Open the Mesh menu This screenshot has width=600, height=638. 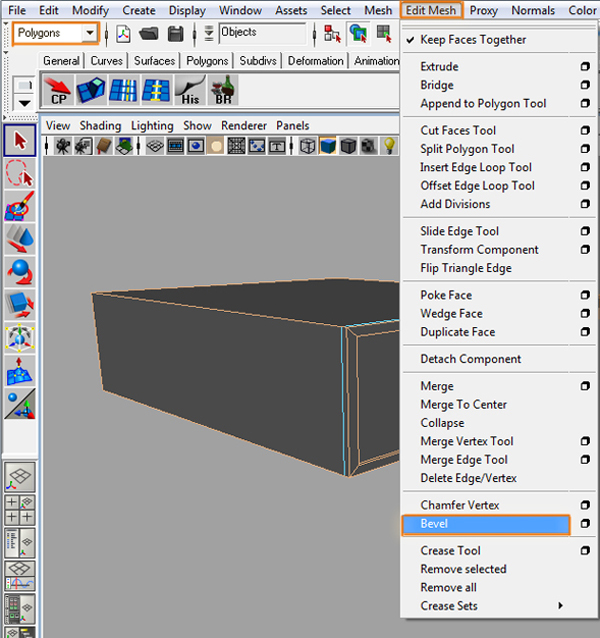point(378,10)
